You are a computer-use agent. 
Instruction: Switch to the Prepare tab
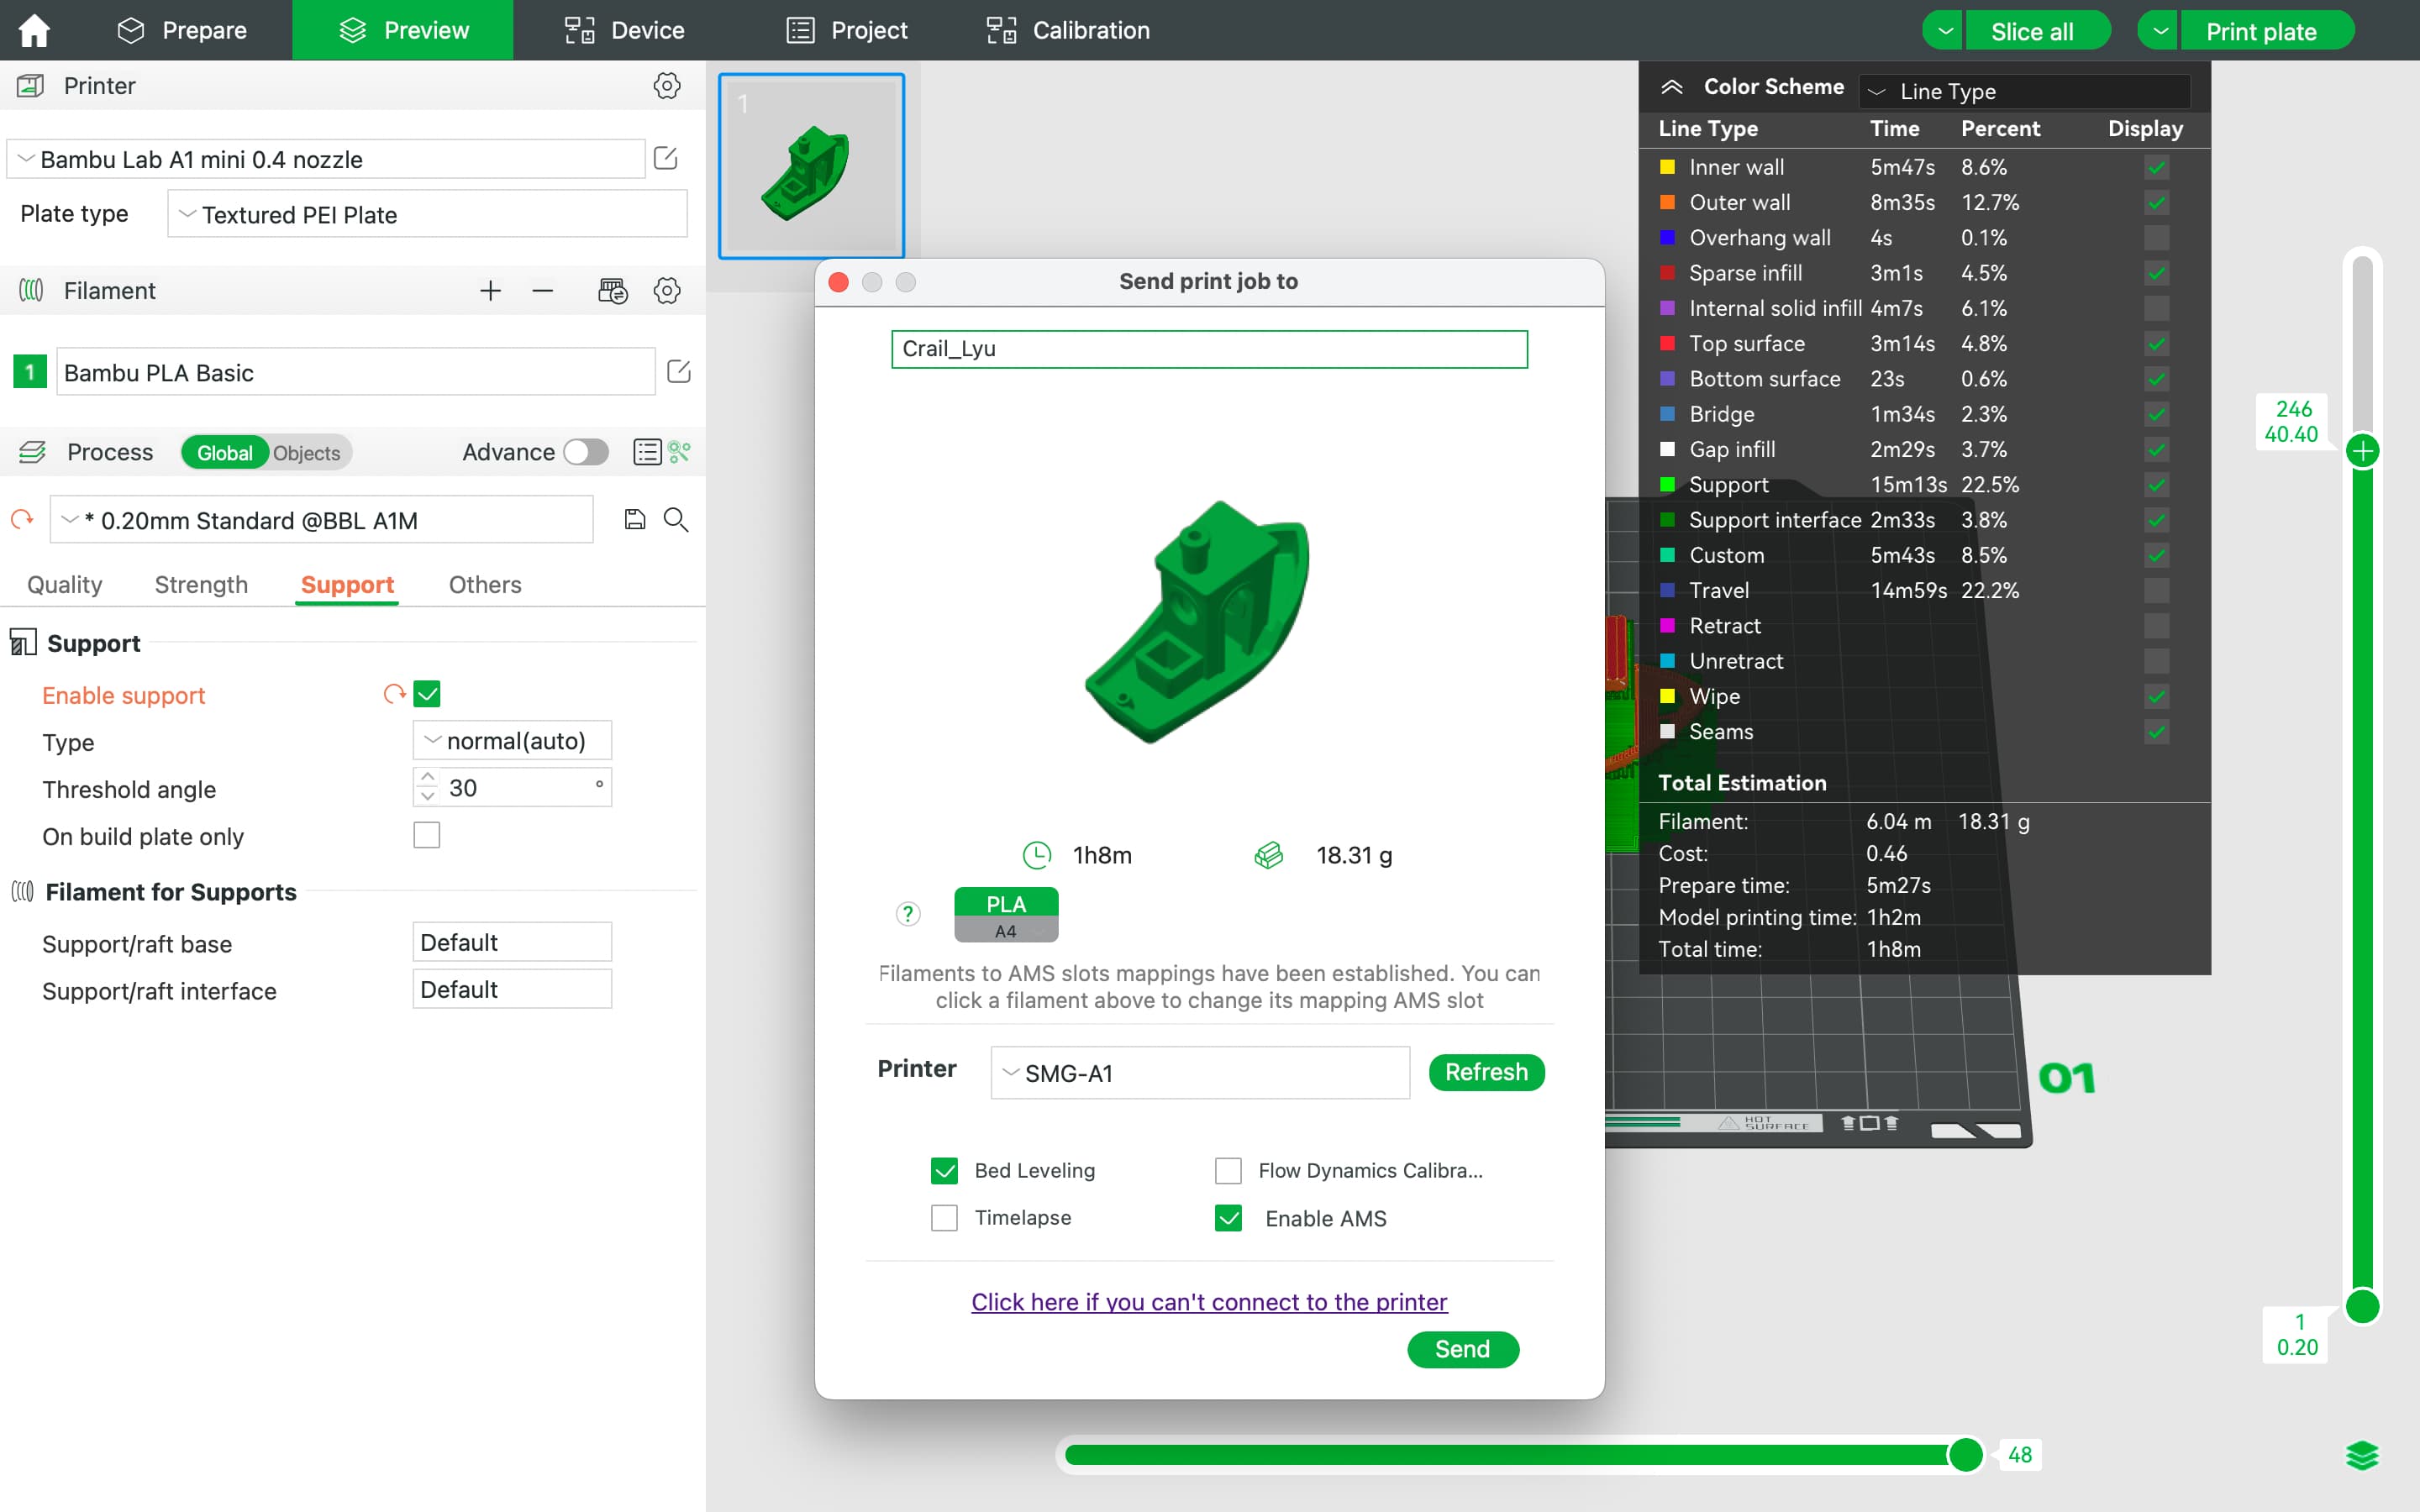[x=182, y=30]
